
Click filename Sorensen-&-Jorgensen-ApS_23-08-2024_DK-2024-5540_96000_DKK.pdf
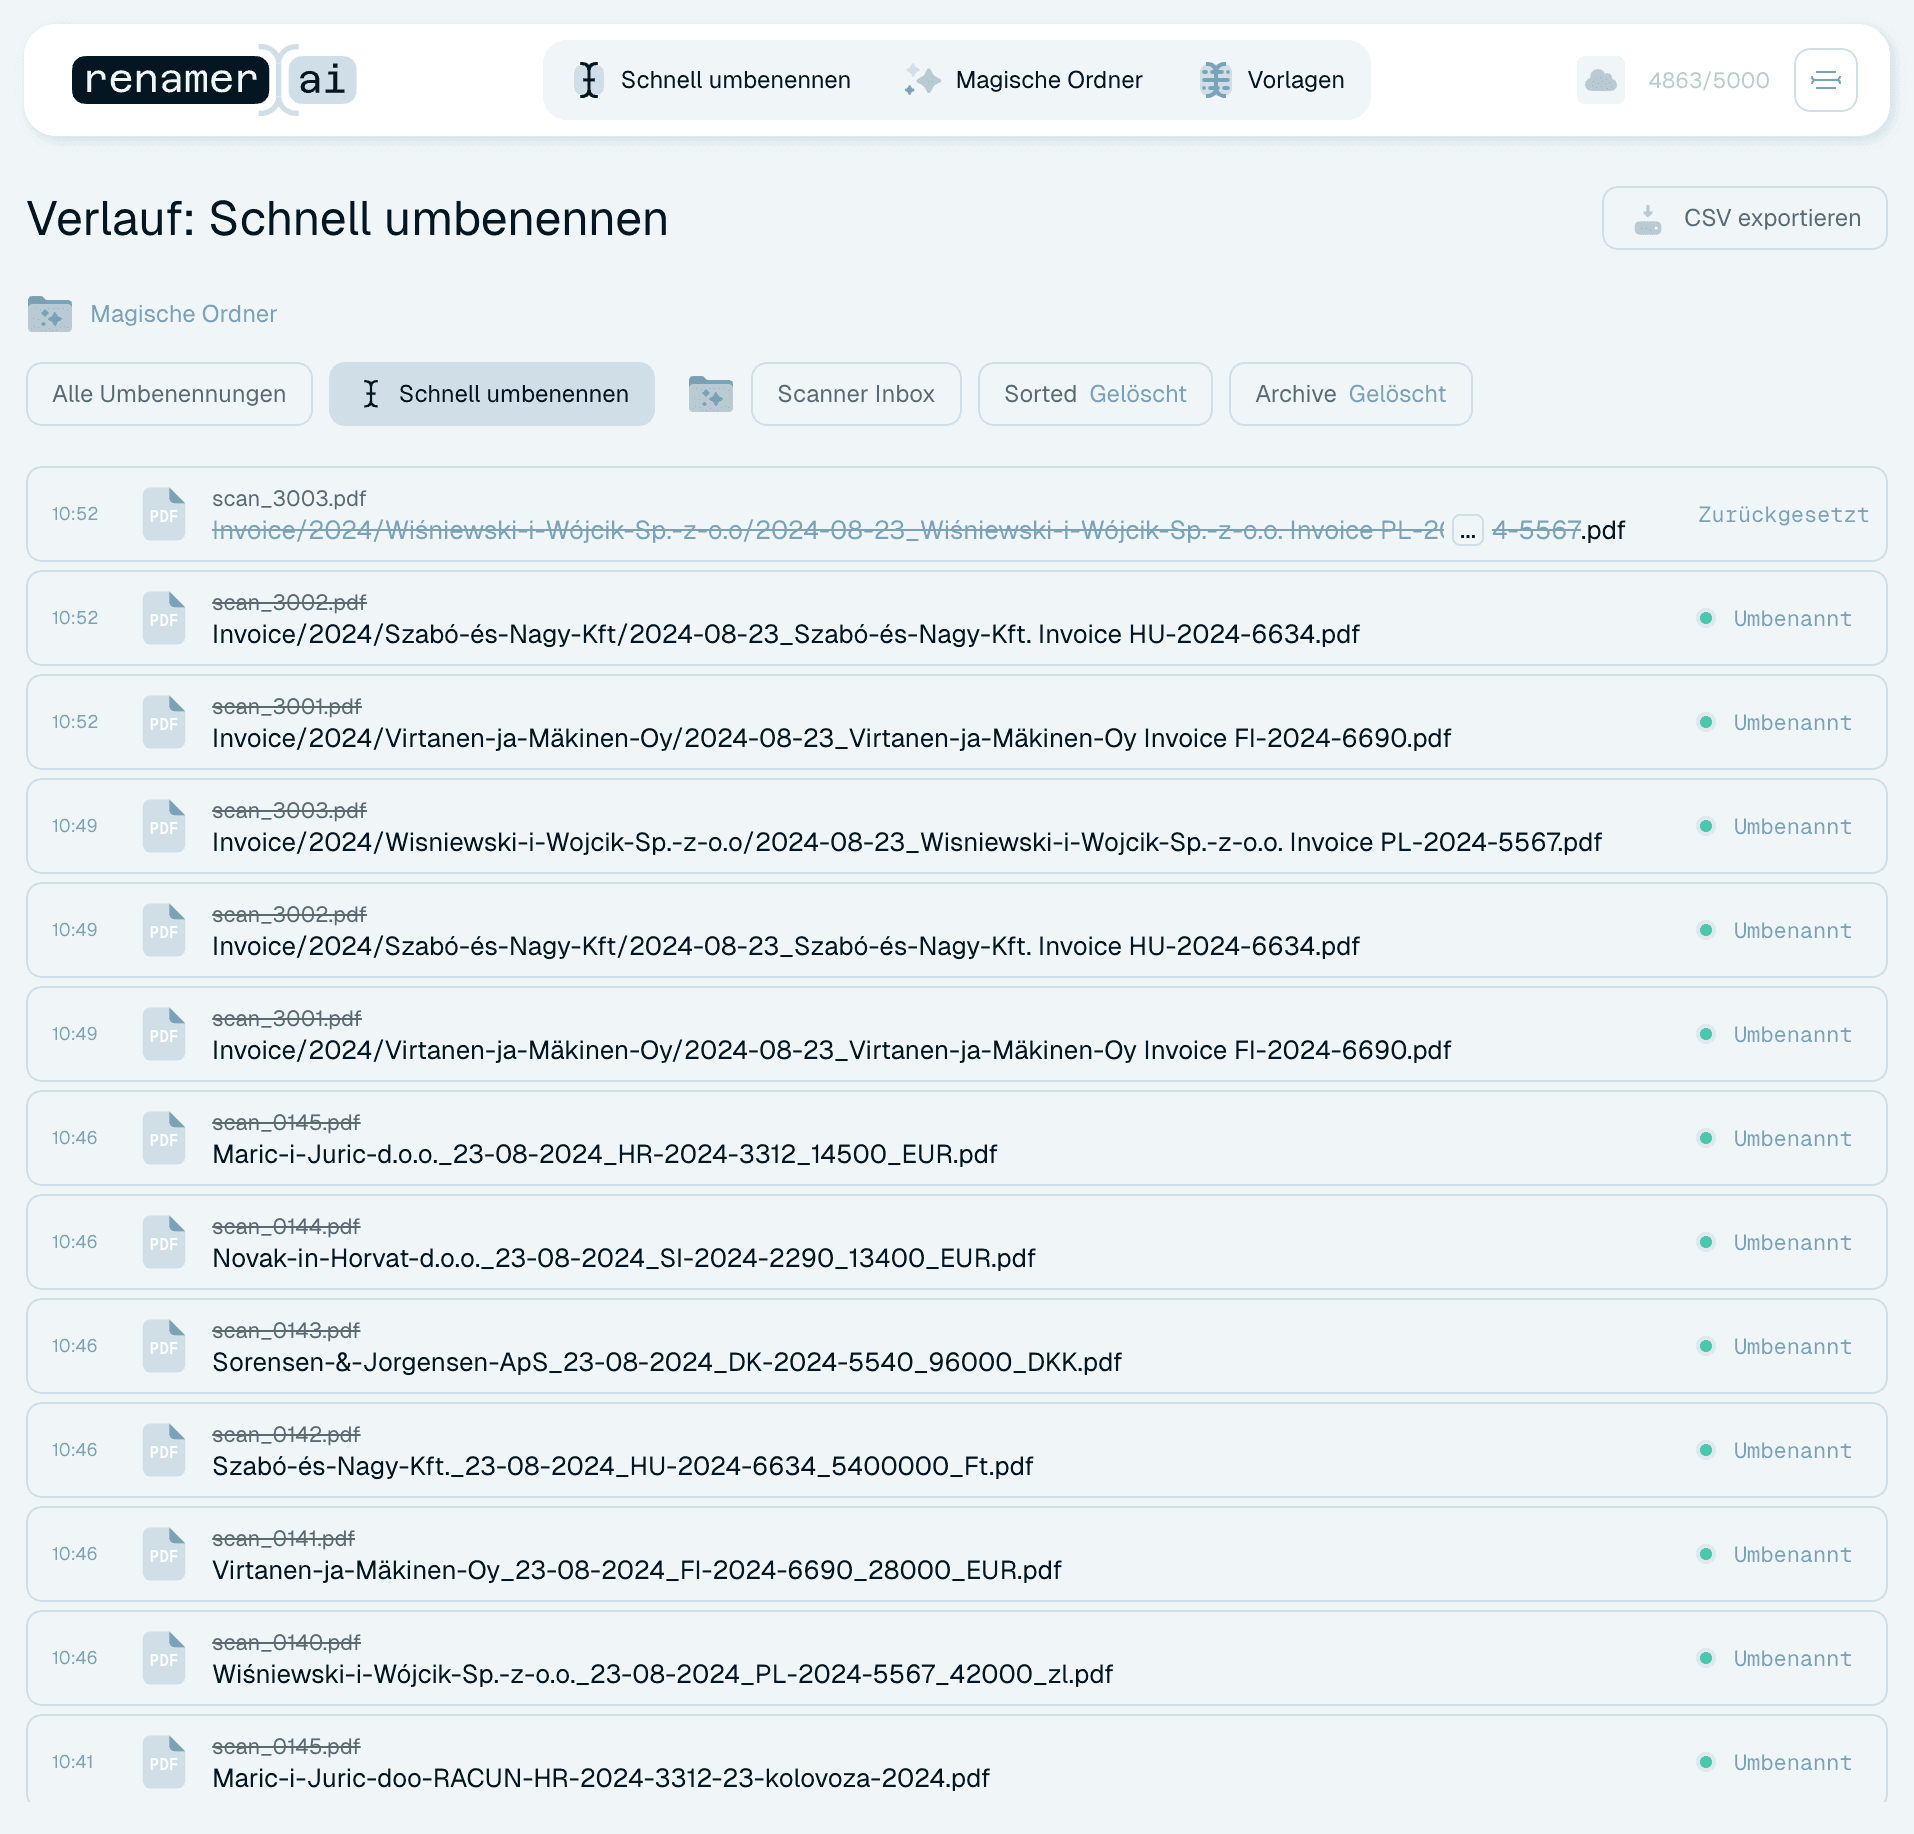coord(667,1362)
